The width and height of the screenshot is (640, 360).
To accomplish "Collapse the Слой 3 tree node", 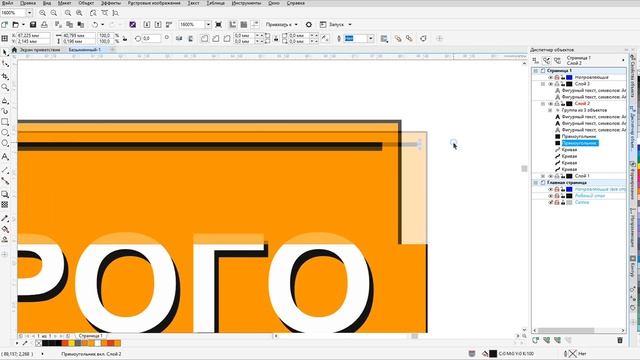I will coord(543,84).
